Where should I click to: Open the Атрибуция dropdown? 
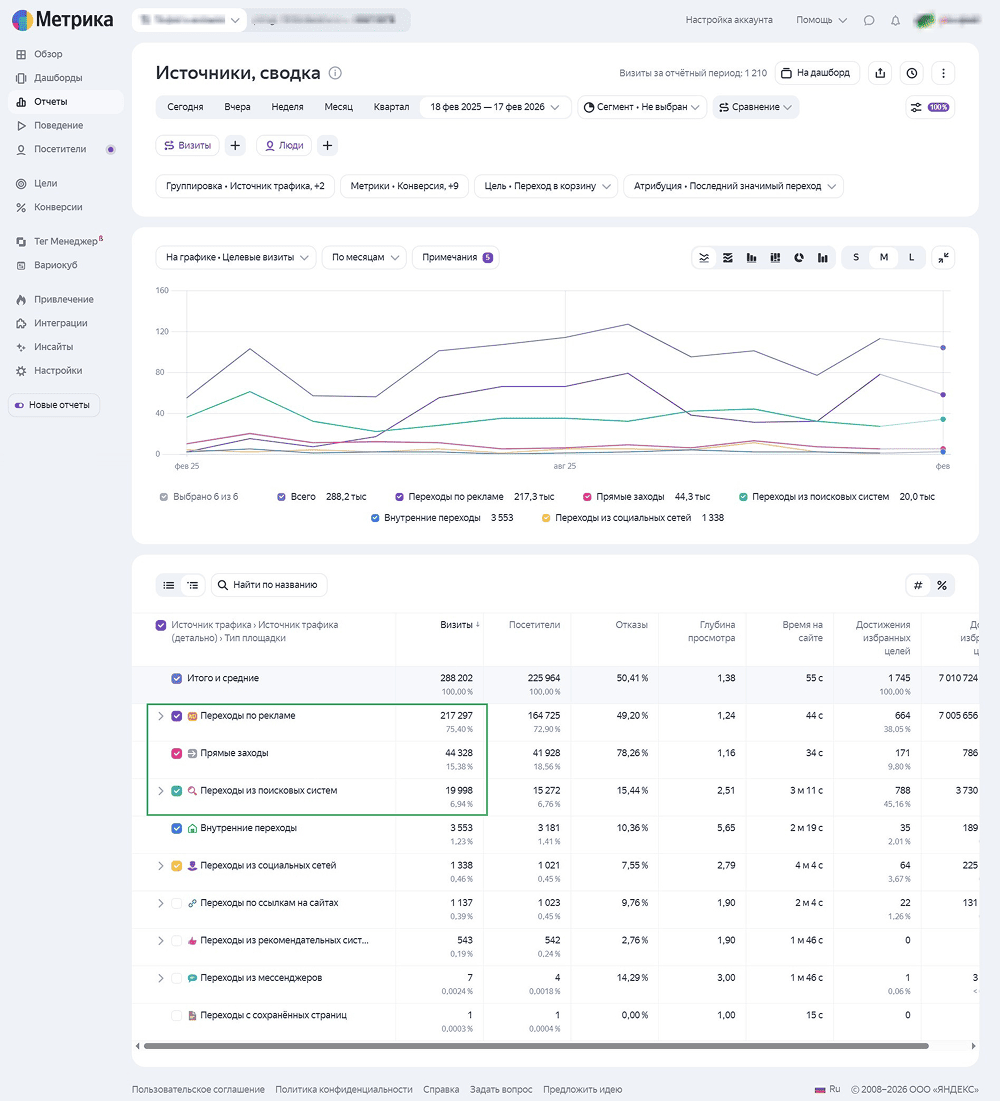733,186
